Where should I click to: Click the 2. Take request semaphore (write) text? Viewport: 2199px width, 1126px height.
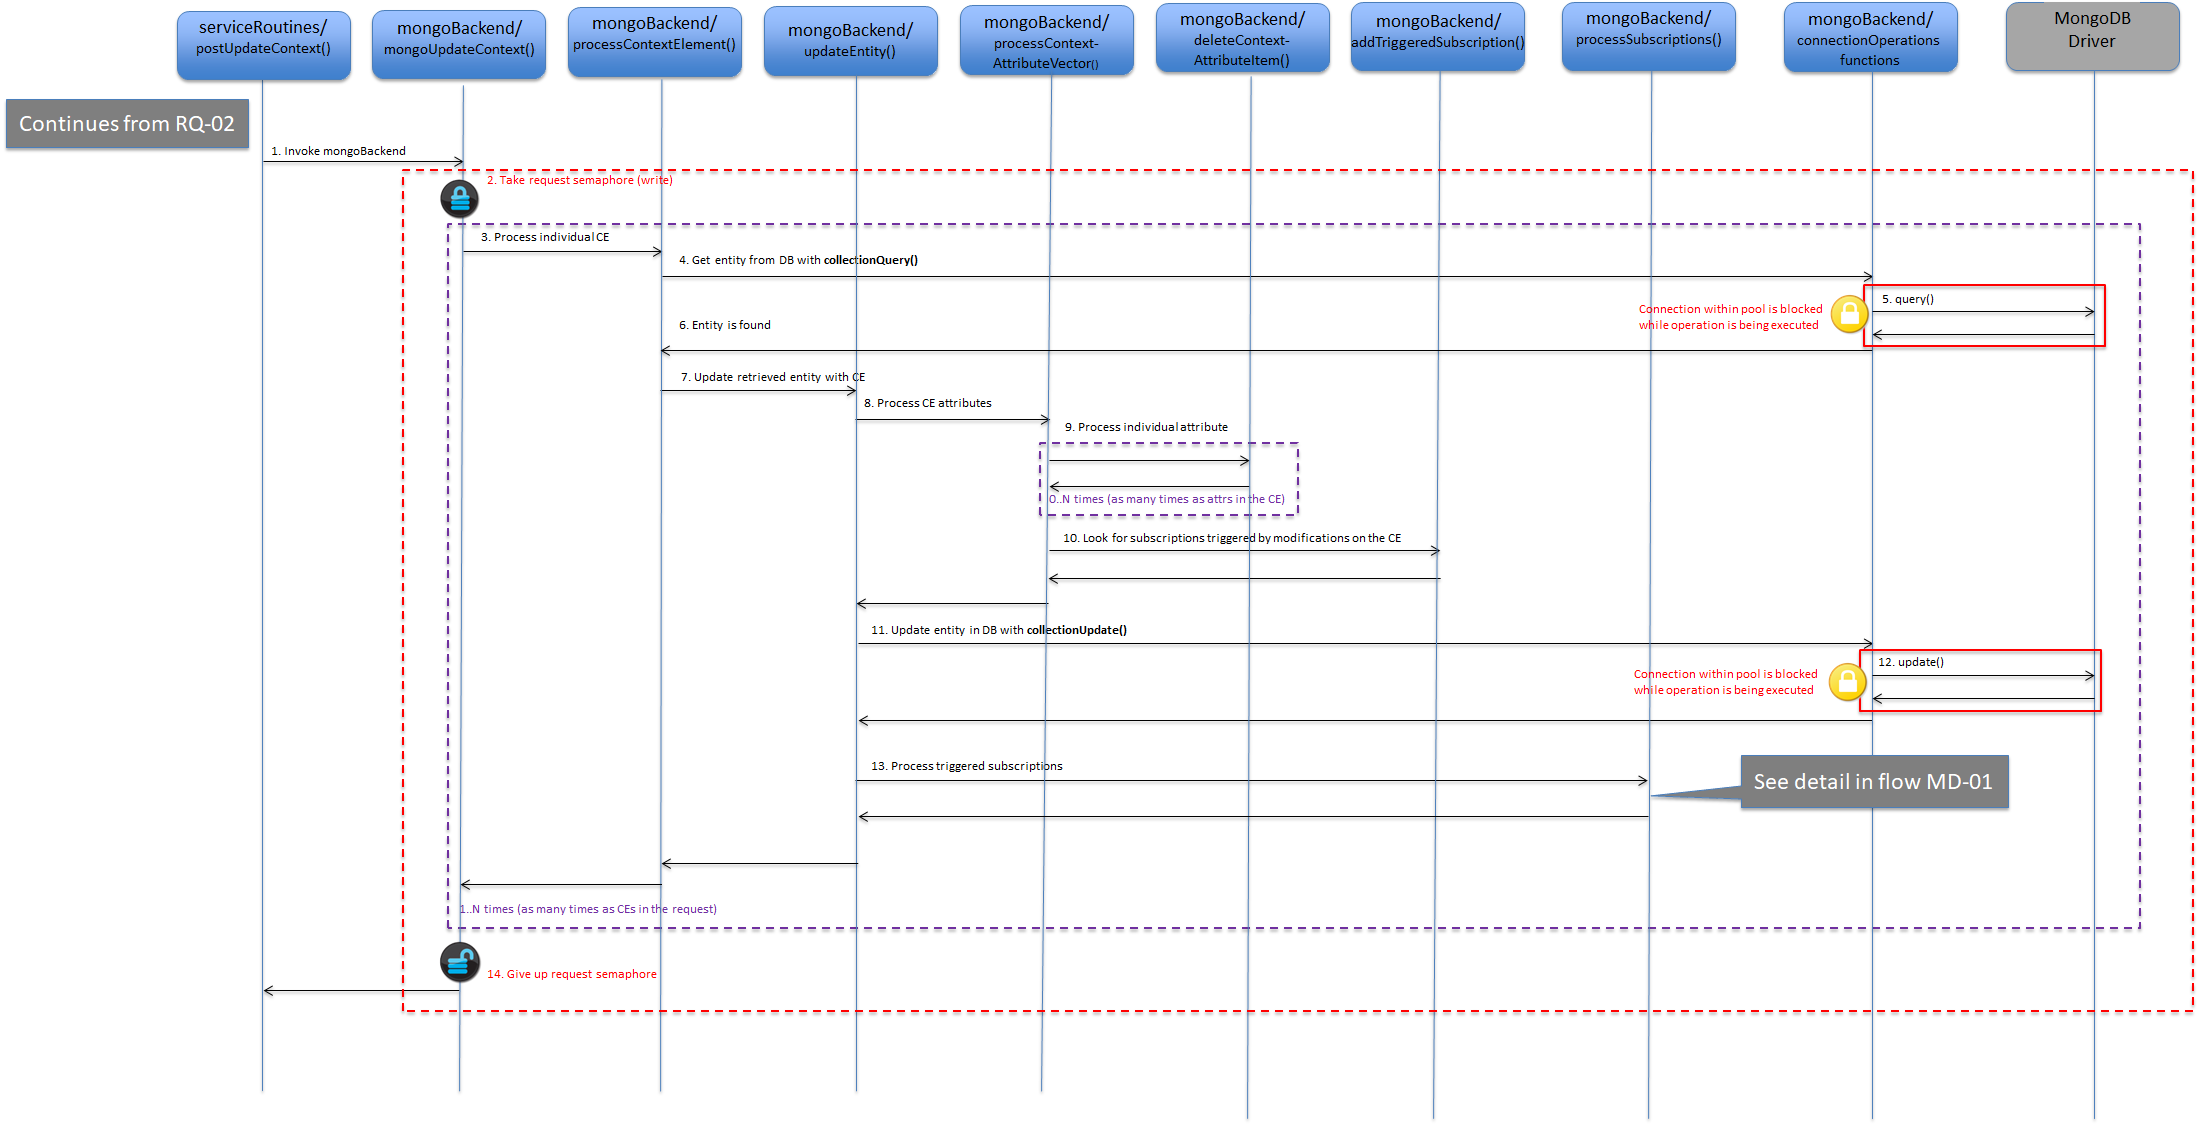coord(579,180)
